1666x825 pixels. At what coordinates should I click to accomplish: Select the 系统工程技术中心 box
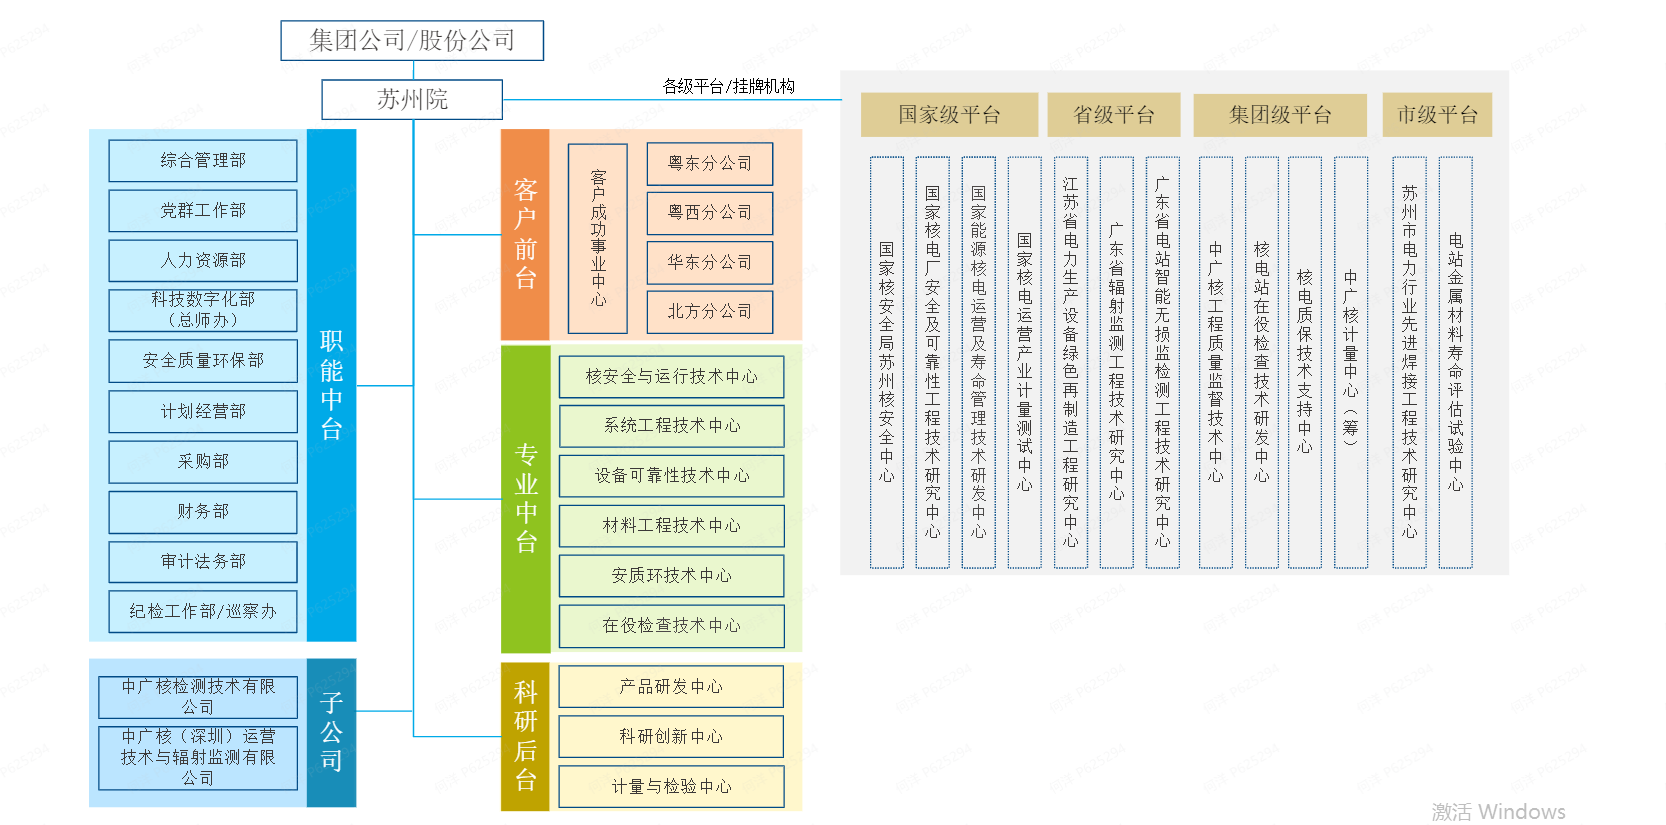pyautogui.click(x=672, y=426)
